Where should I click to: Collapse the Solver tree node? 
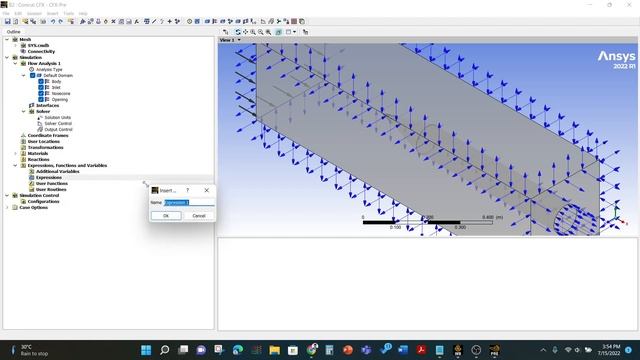pyautogui.click(x=23, y=111)
